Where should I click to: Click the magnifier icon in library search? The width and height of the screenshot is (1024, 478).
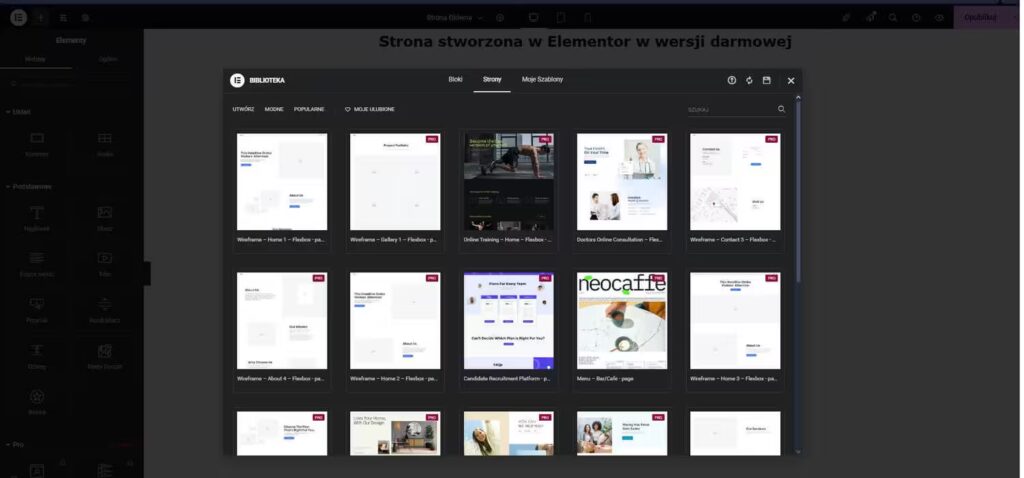point(781,109)
